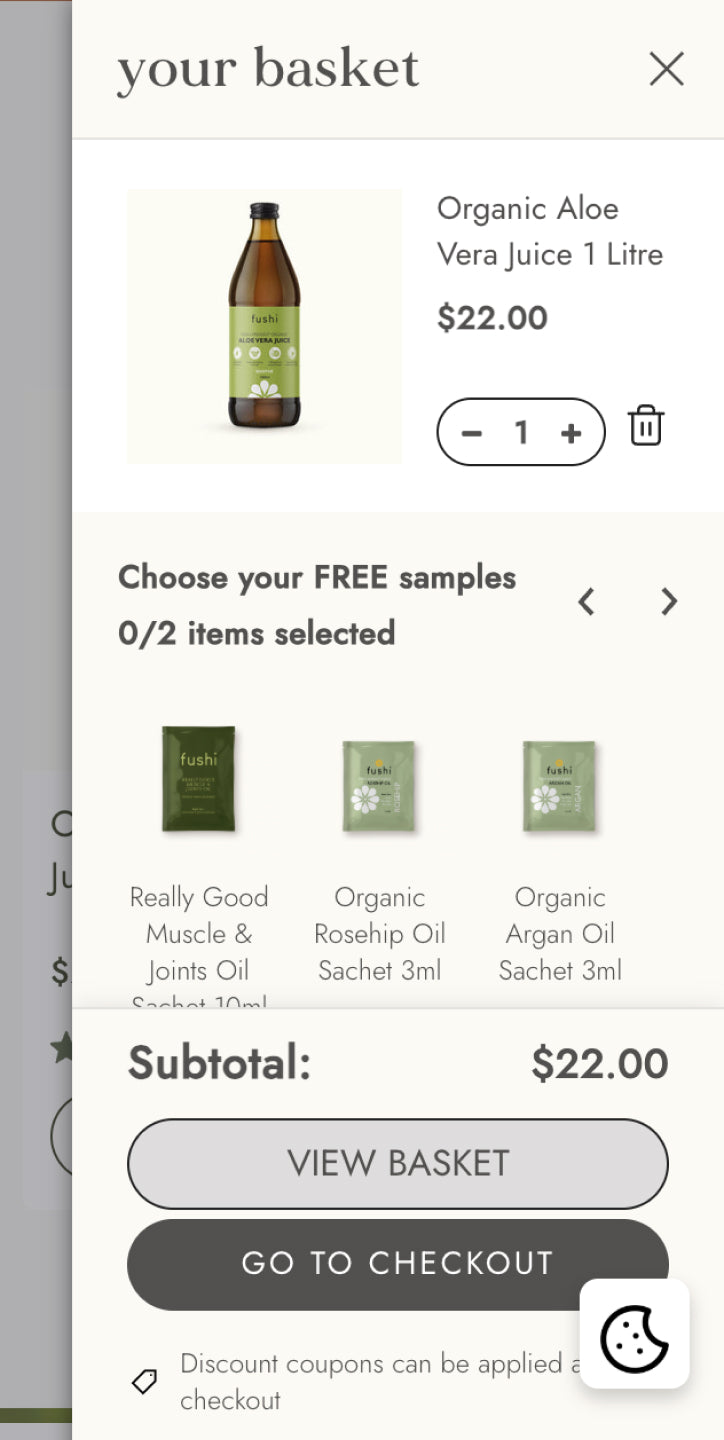Click Organic Argan Oil Sachet 3ml label
This screenshot has width=724, height=1440.
pyautogui.click(x=560, y=934)
